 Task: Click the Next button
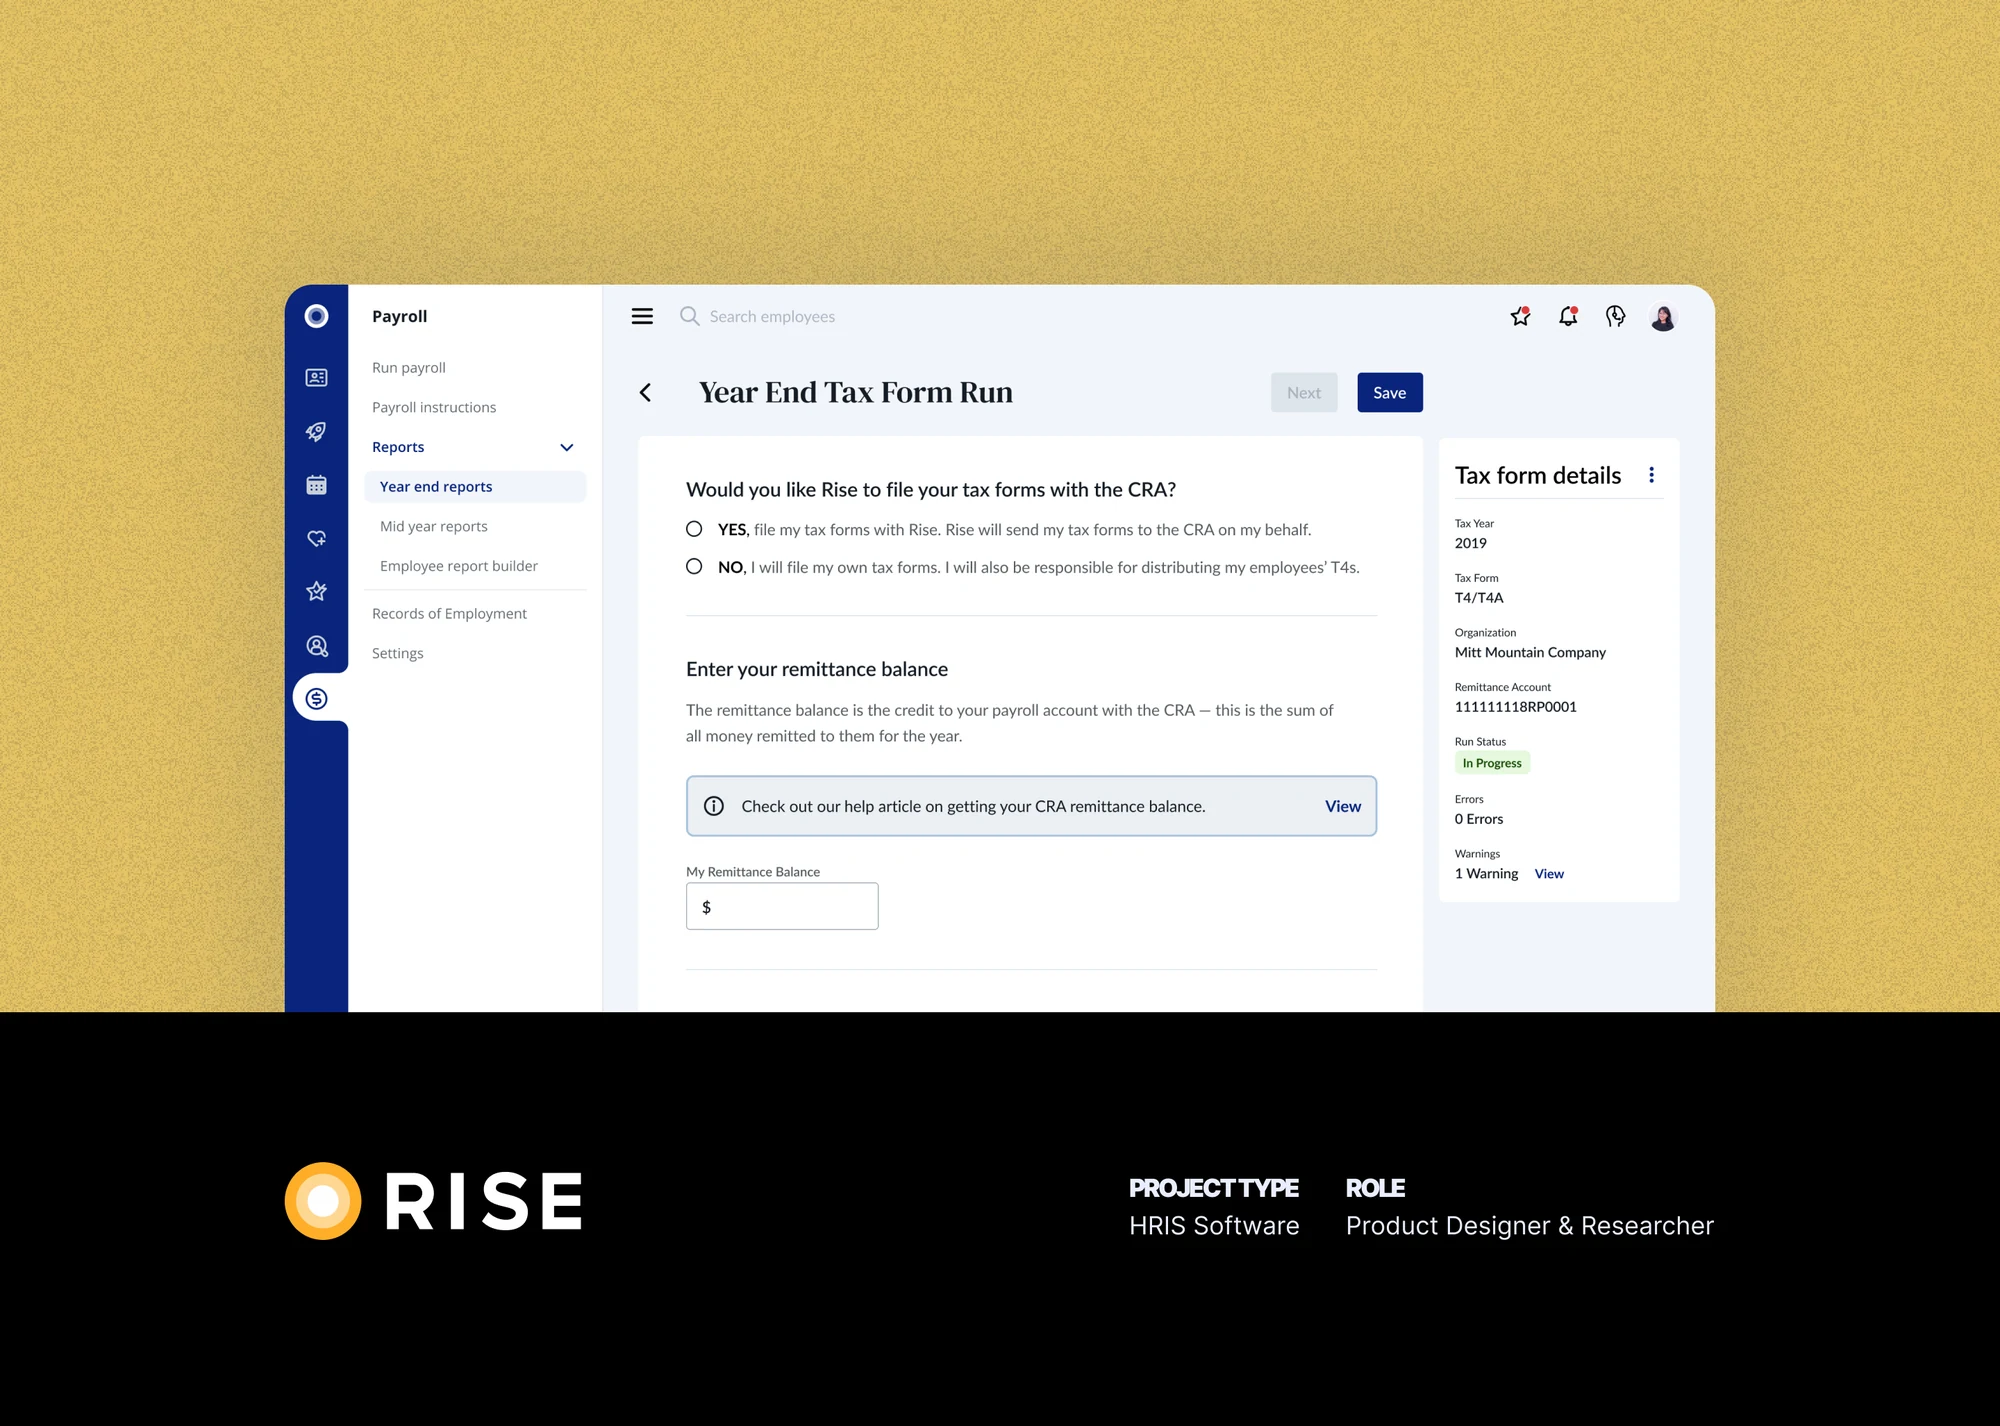1304,393
